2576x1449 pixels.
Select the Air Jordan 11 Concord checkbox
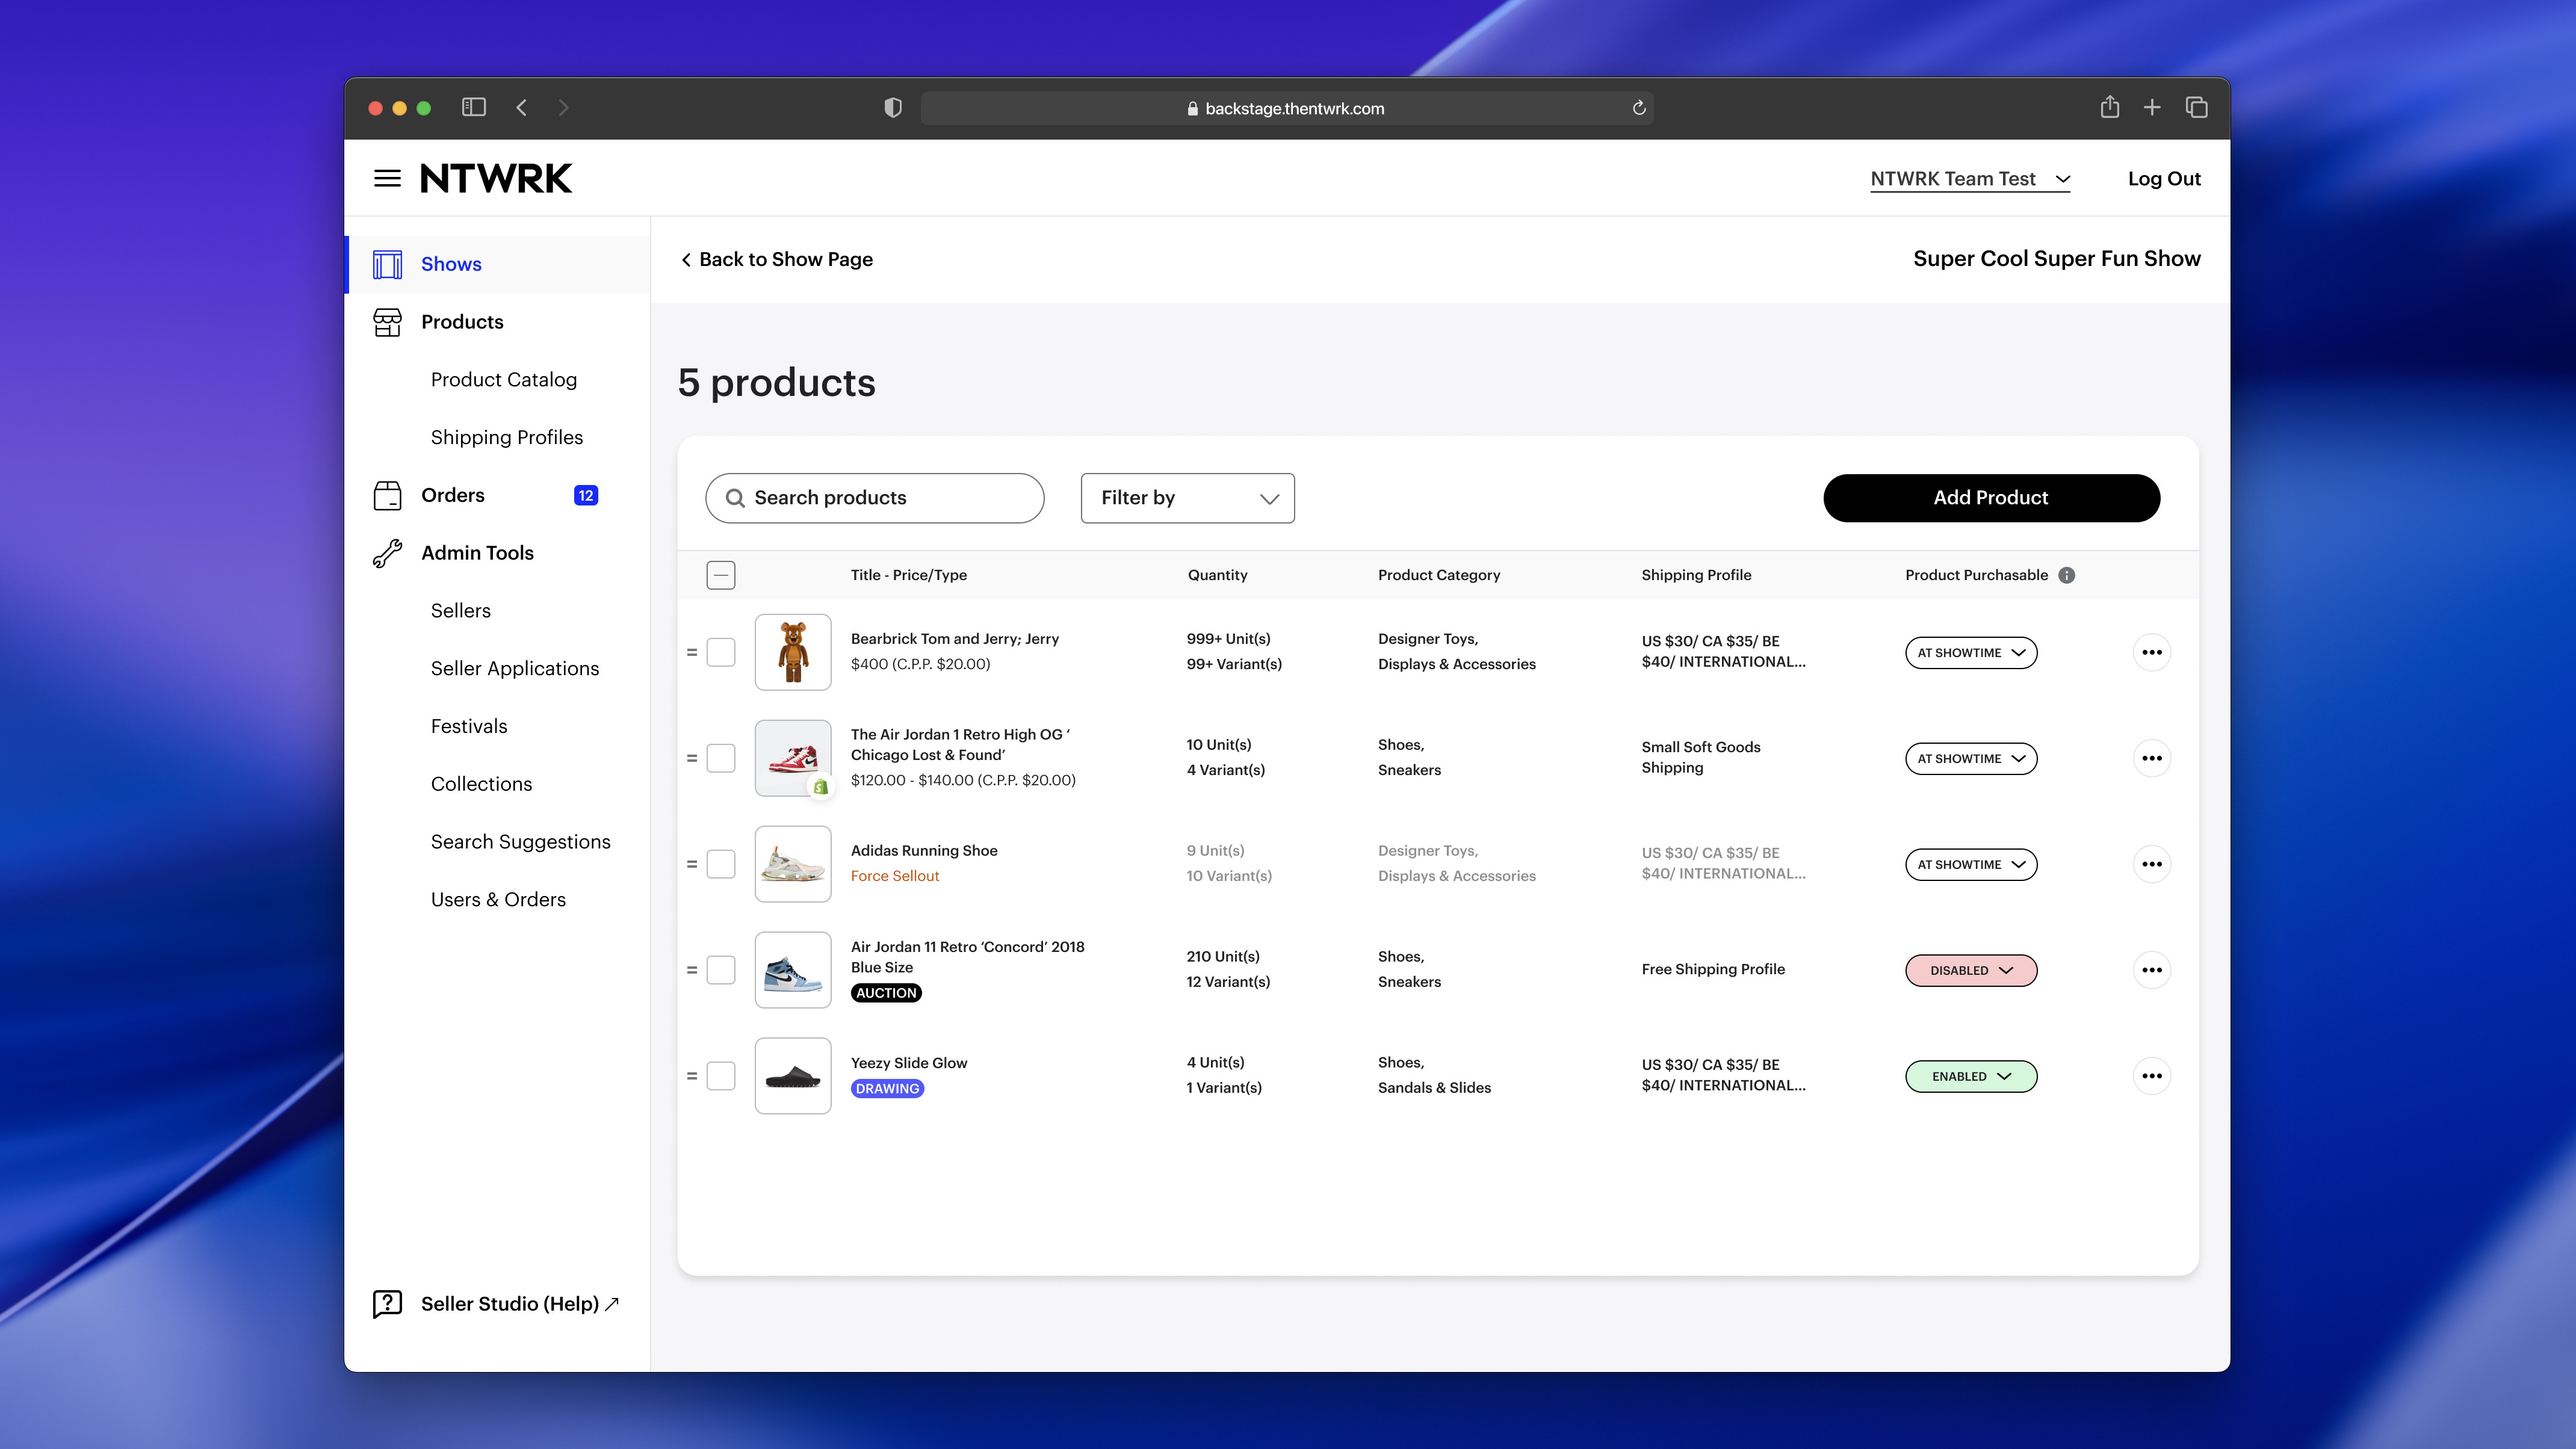[720, 970]
